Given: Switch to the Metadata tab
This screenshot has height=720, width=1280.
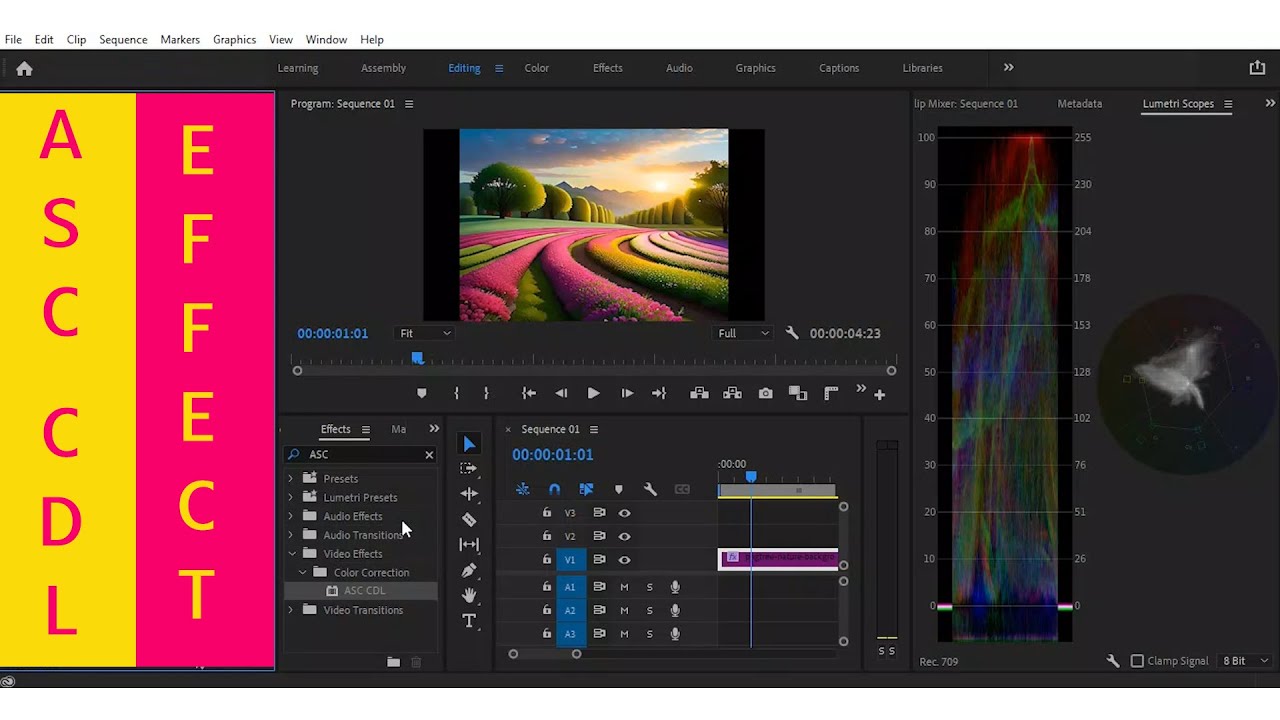Looking at the screenshot, I should click(x=1080, y=103).
